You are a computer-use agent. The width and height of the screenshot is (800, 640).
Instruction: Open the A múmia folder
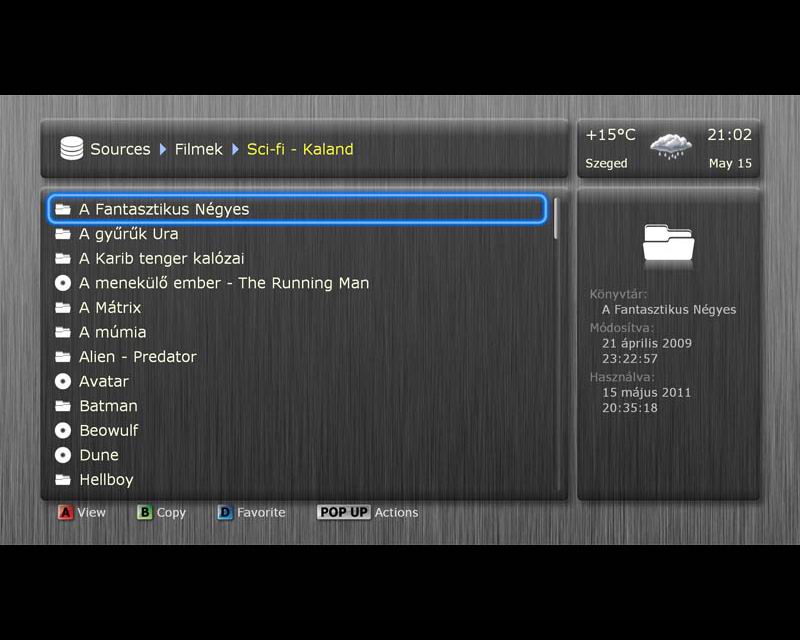click(x=112, y=332)
